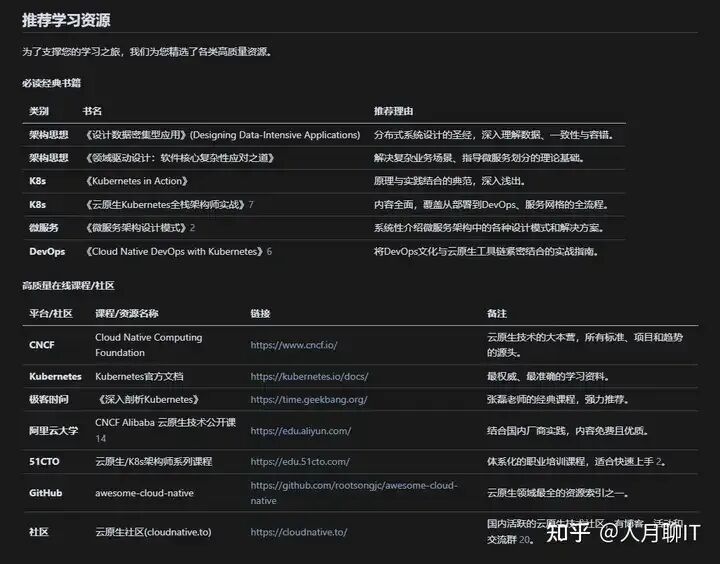Click the 平台/社区 column header

coord(51,314)
